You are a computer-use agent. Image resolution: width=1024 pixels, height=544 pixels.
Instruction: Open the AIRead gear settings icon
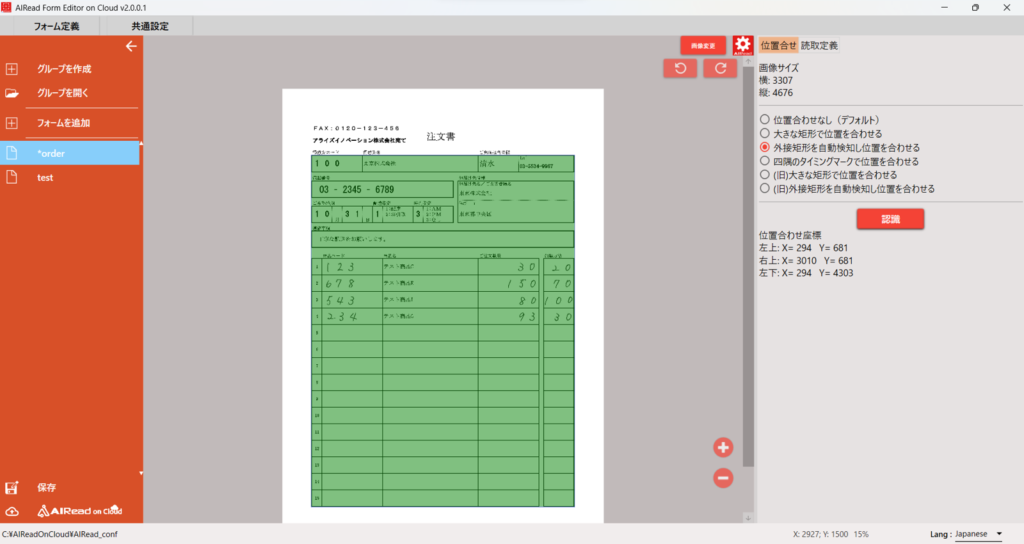coord(742,45)
